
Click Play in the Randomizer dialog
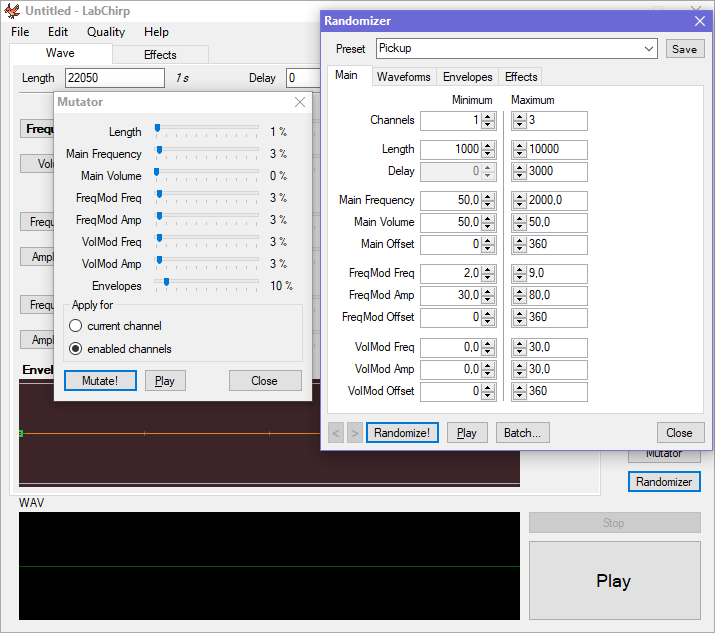(x=467, y=433)
